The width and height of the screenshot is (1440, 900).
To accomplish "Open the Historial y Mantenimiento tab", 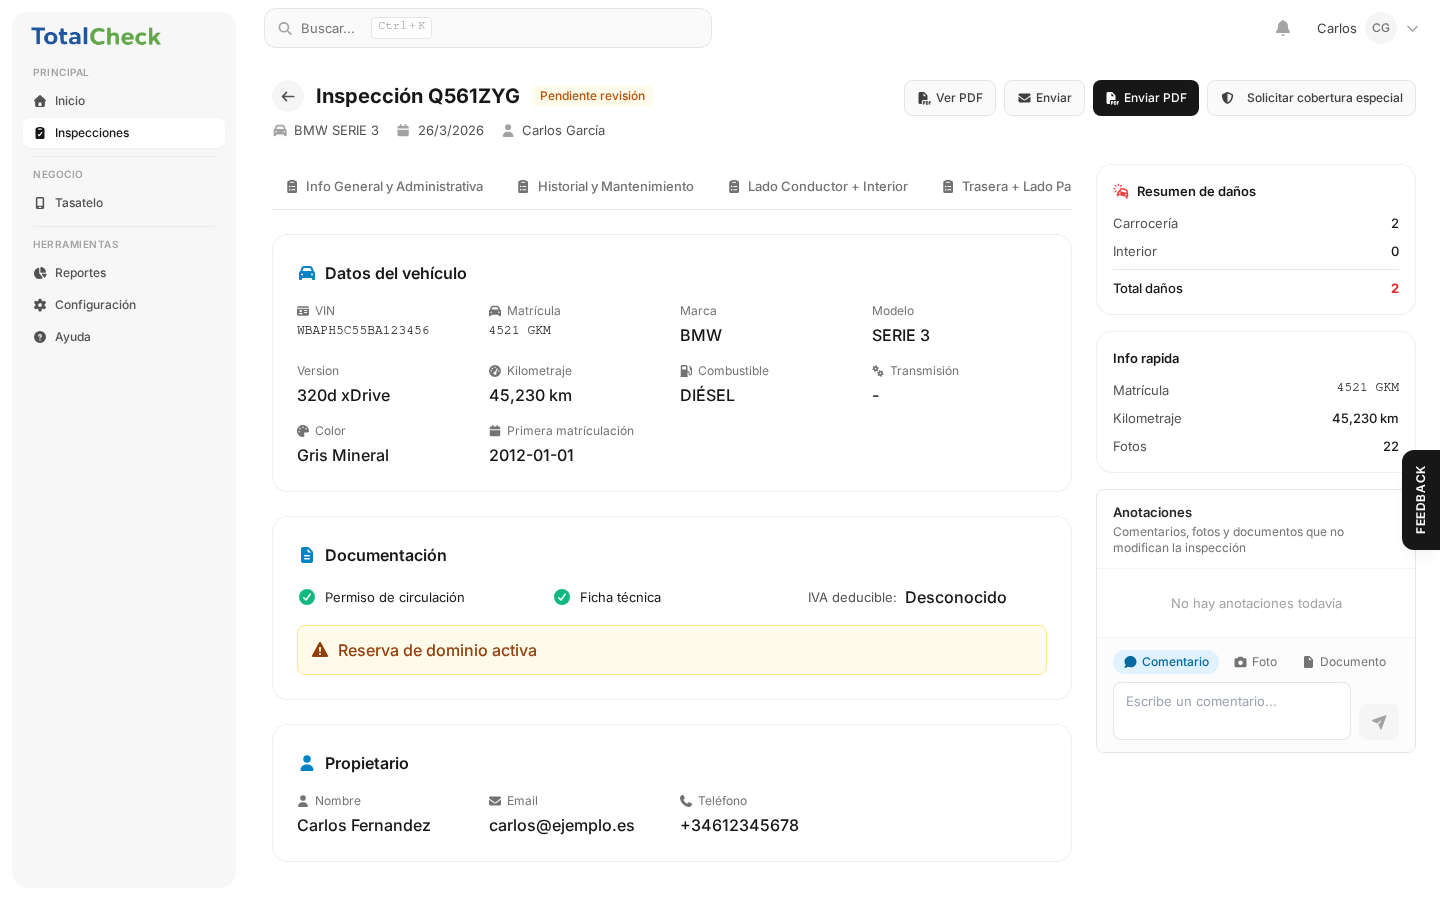I will (x=605, y=187).
